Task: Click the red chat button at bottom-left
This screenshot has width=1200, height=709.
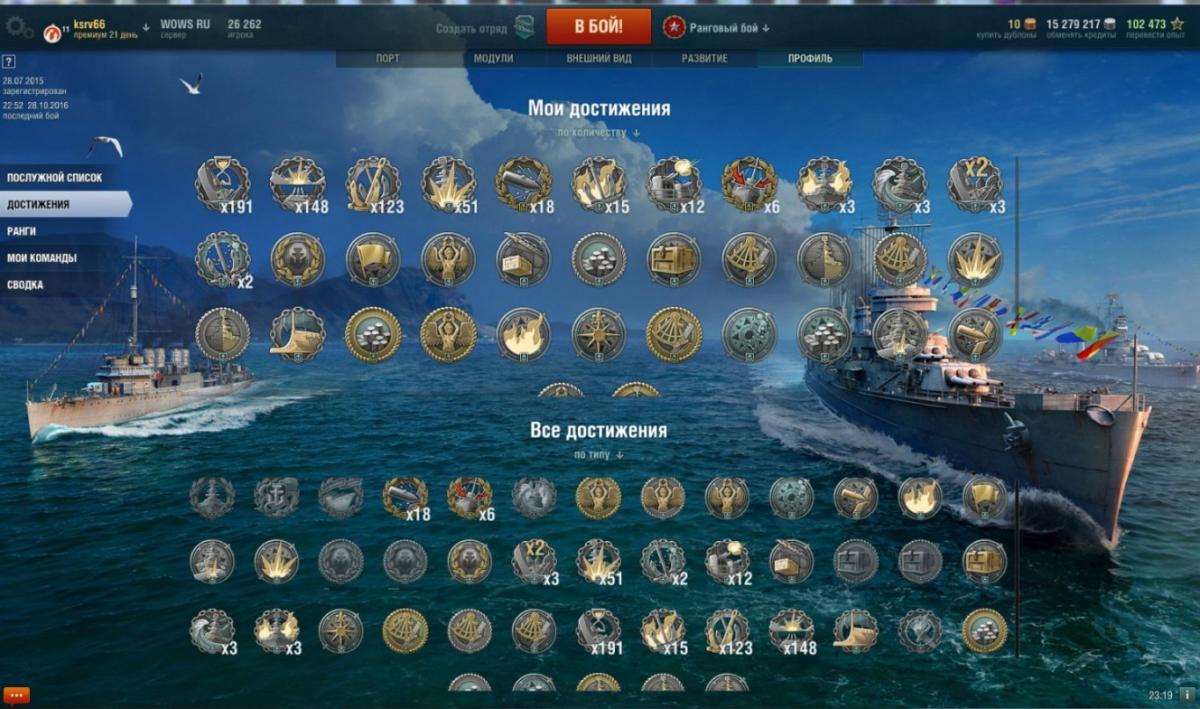Action: click(x=17, y=695)
